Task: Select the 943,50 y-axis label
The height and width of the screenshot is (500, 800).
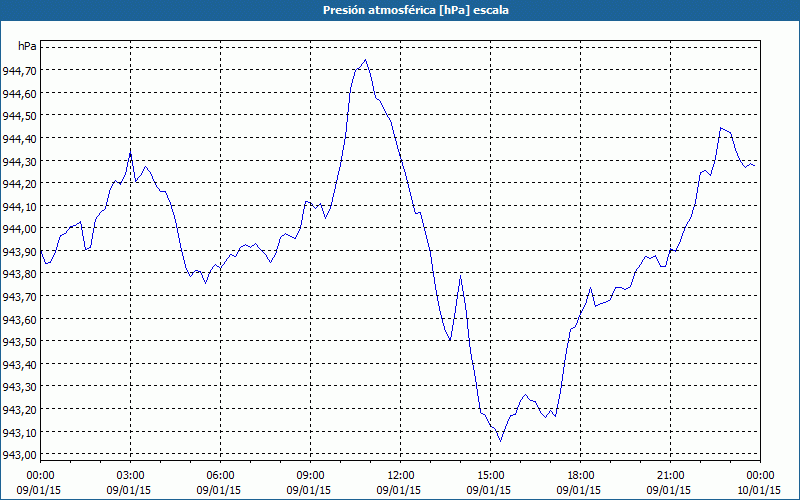Action: point(19,342)
